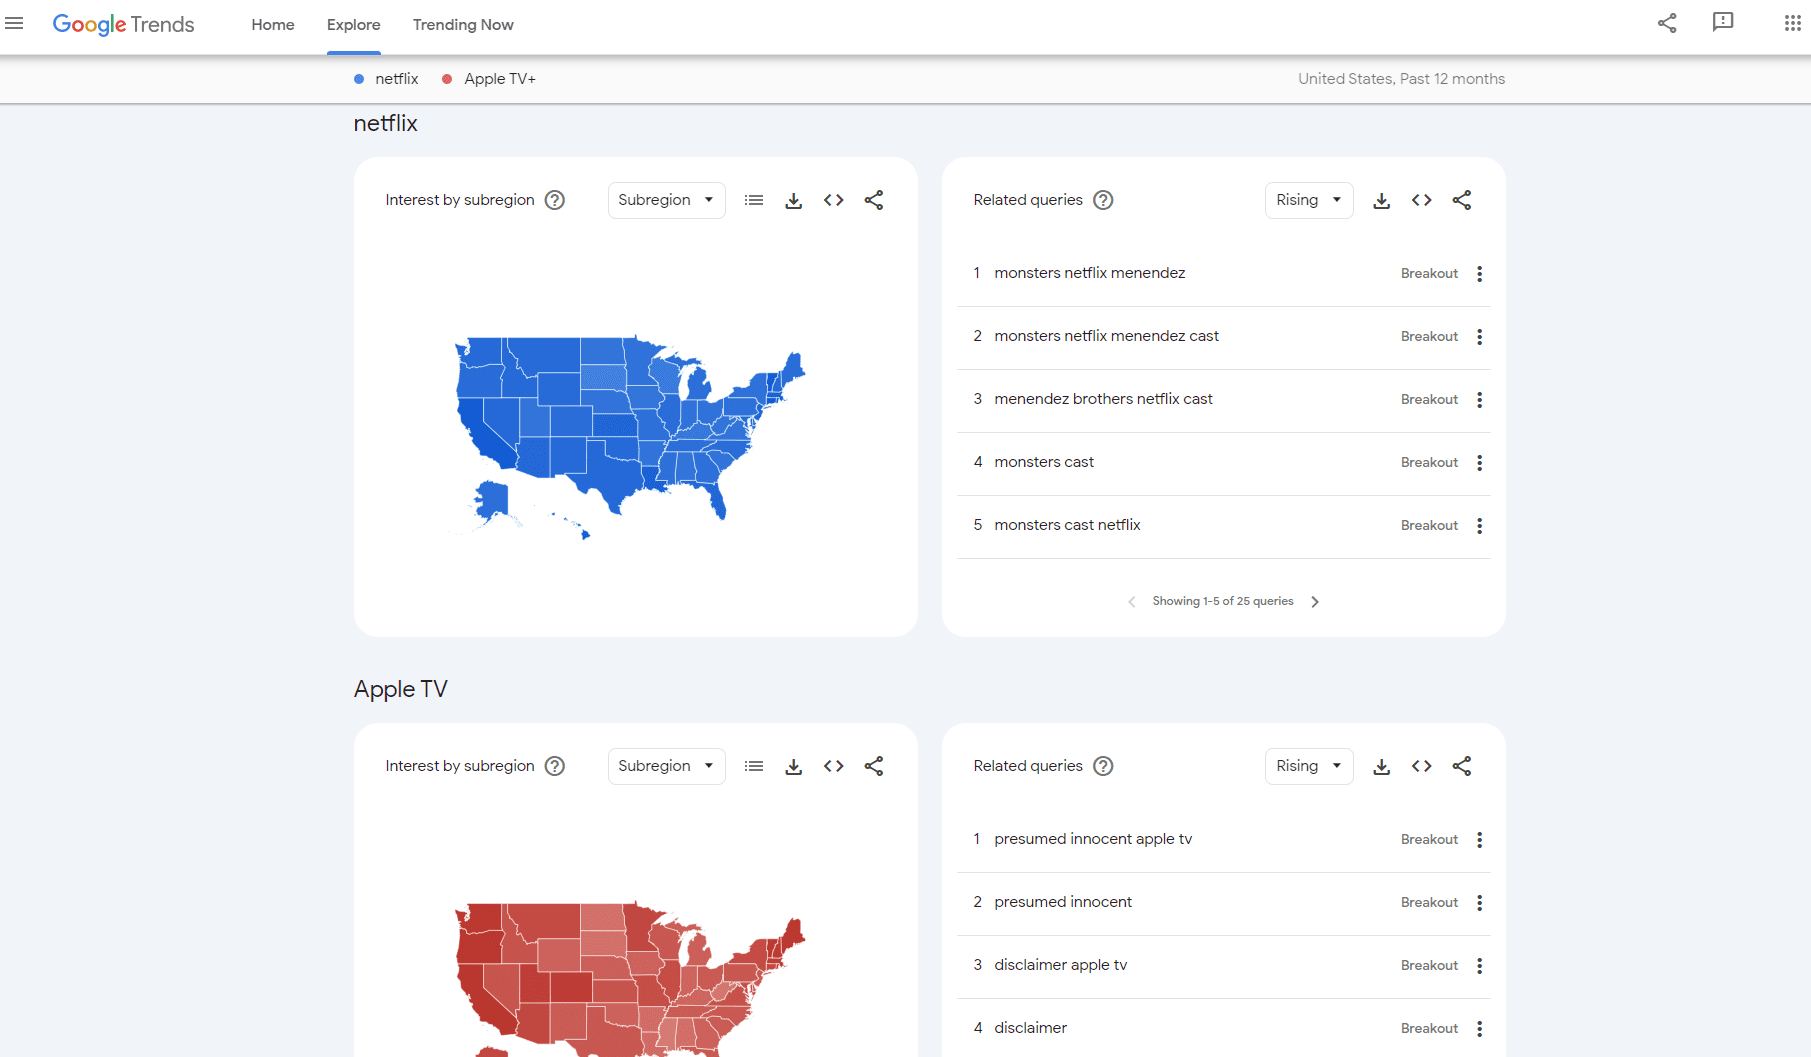This screenshot has width=1811, height=1057.
Task: Open options menu for 'monsters cast' row
Action: tap(1480, 463)
